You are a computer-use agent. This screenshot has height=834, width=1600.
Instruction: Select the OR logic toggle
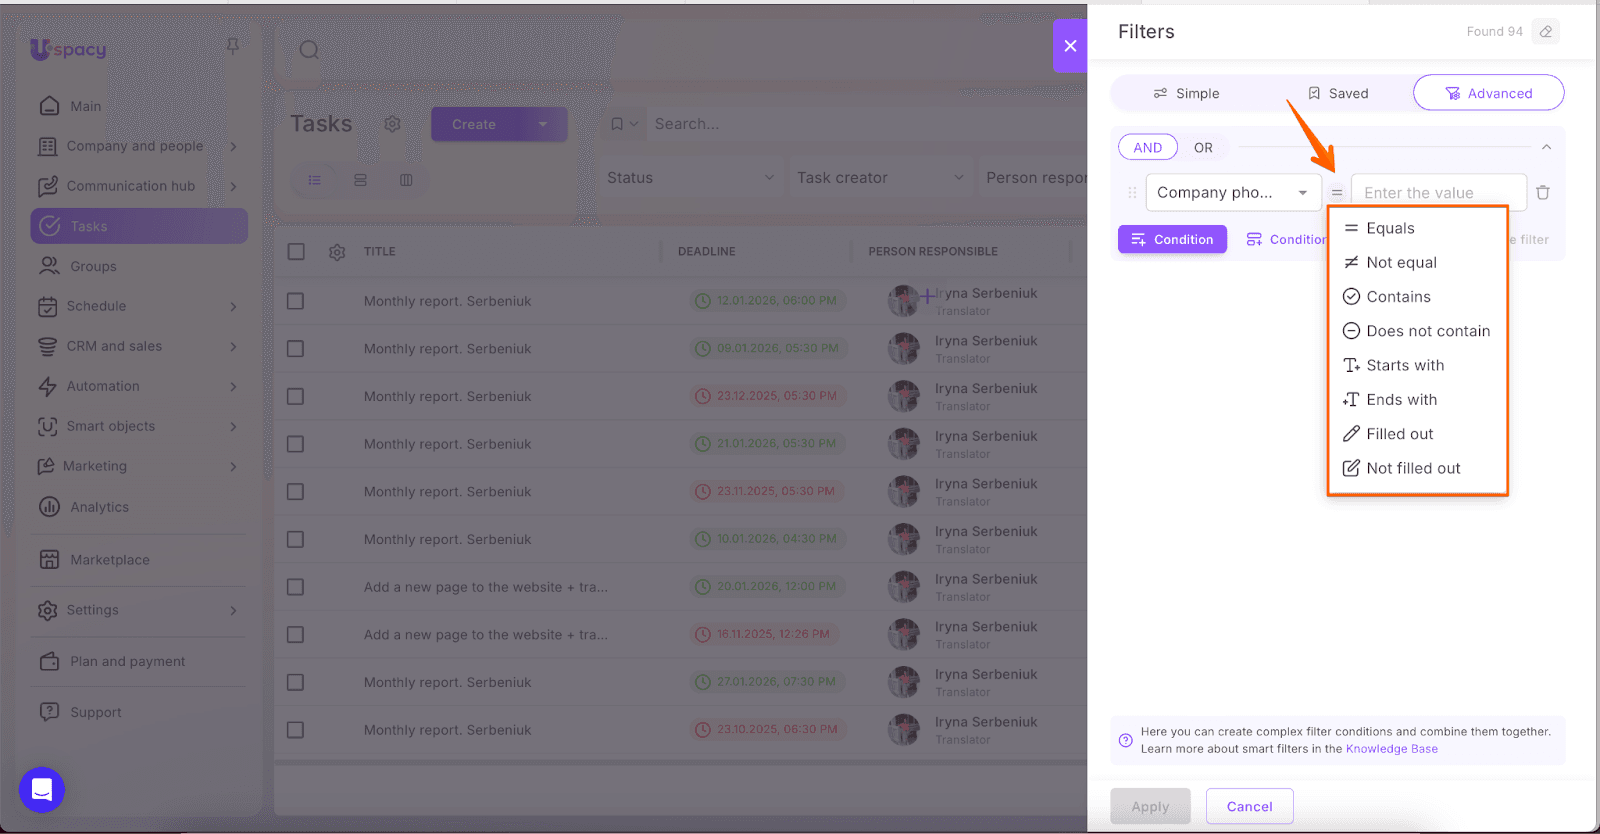click(1203, 148)
